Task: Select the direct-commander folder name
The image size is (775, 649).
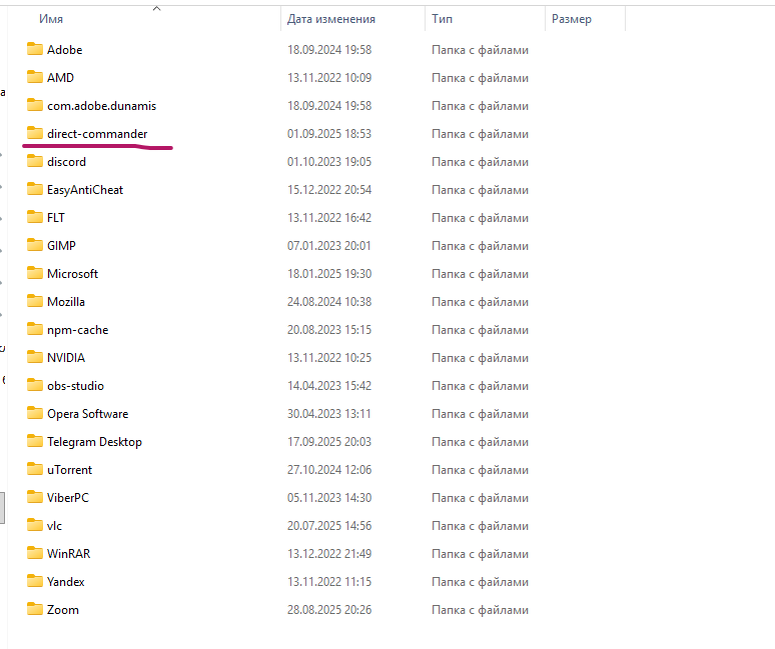Action: click(x=97, y=134)
